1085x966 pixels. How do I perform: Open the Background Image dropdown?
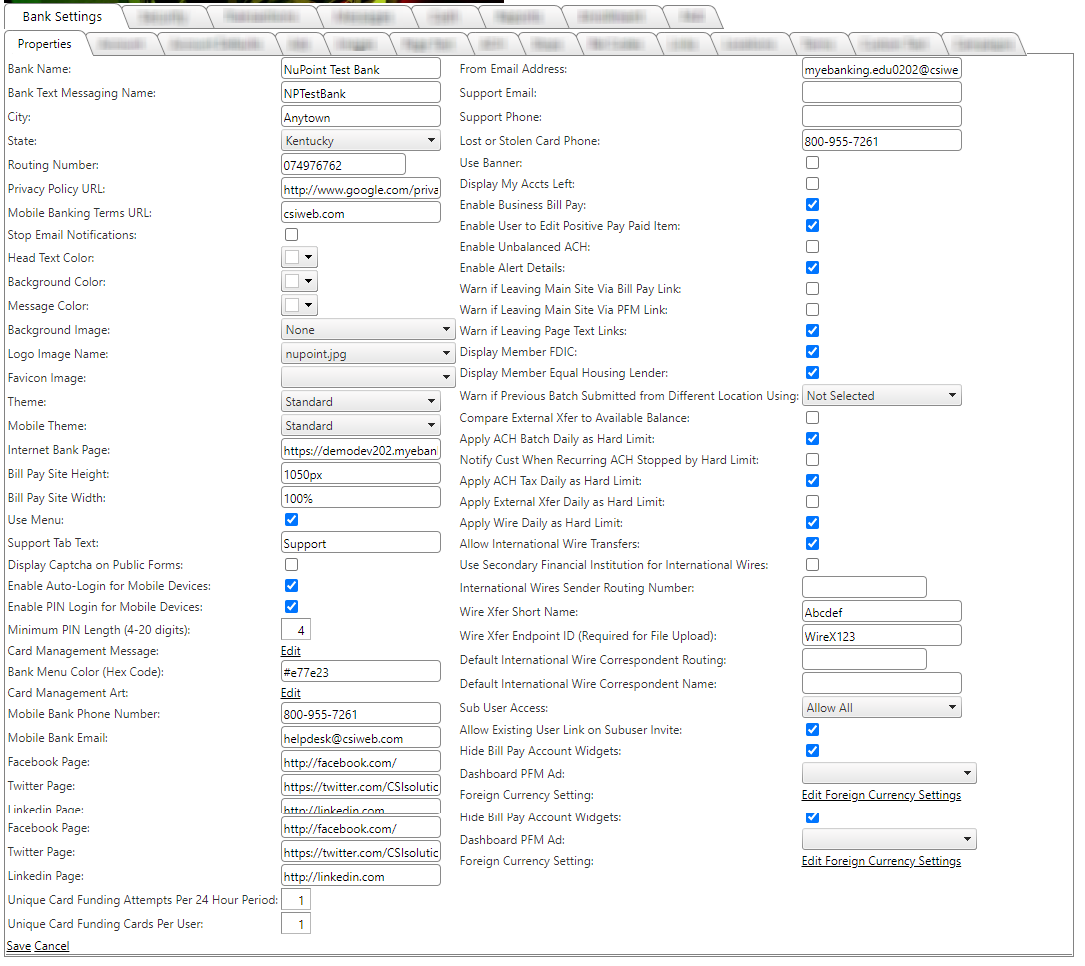[x=367, y=330]
